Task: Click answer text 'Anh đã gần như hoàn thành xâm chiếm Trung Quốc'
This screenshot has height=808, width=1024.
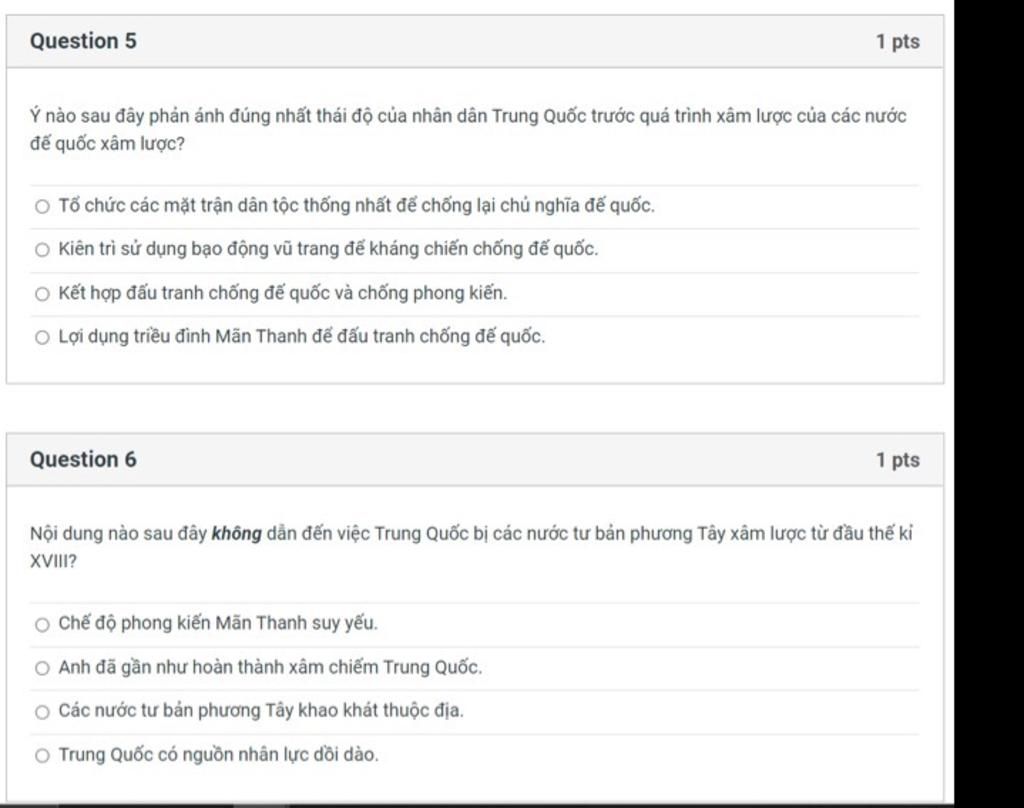Action: click(270, 667)
